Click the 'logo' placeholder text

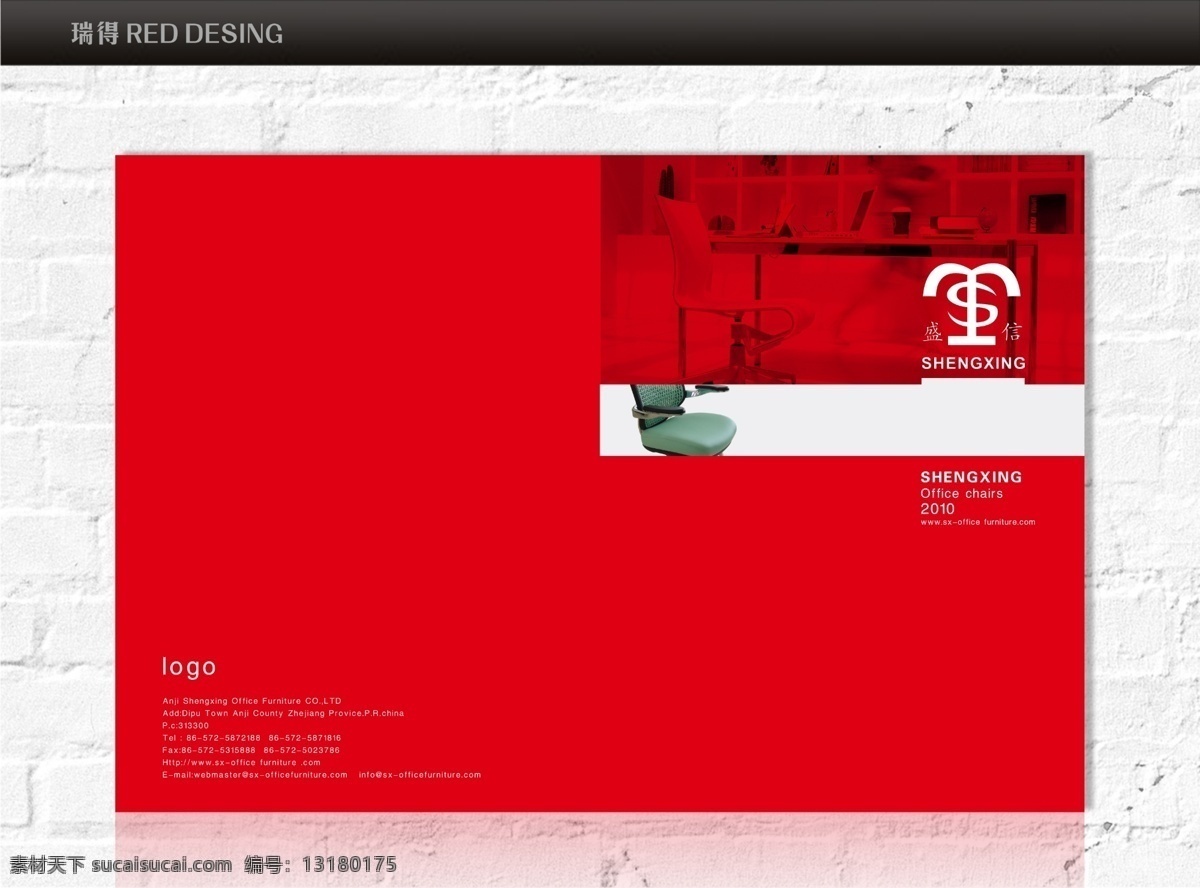[x=189, y=667]
